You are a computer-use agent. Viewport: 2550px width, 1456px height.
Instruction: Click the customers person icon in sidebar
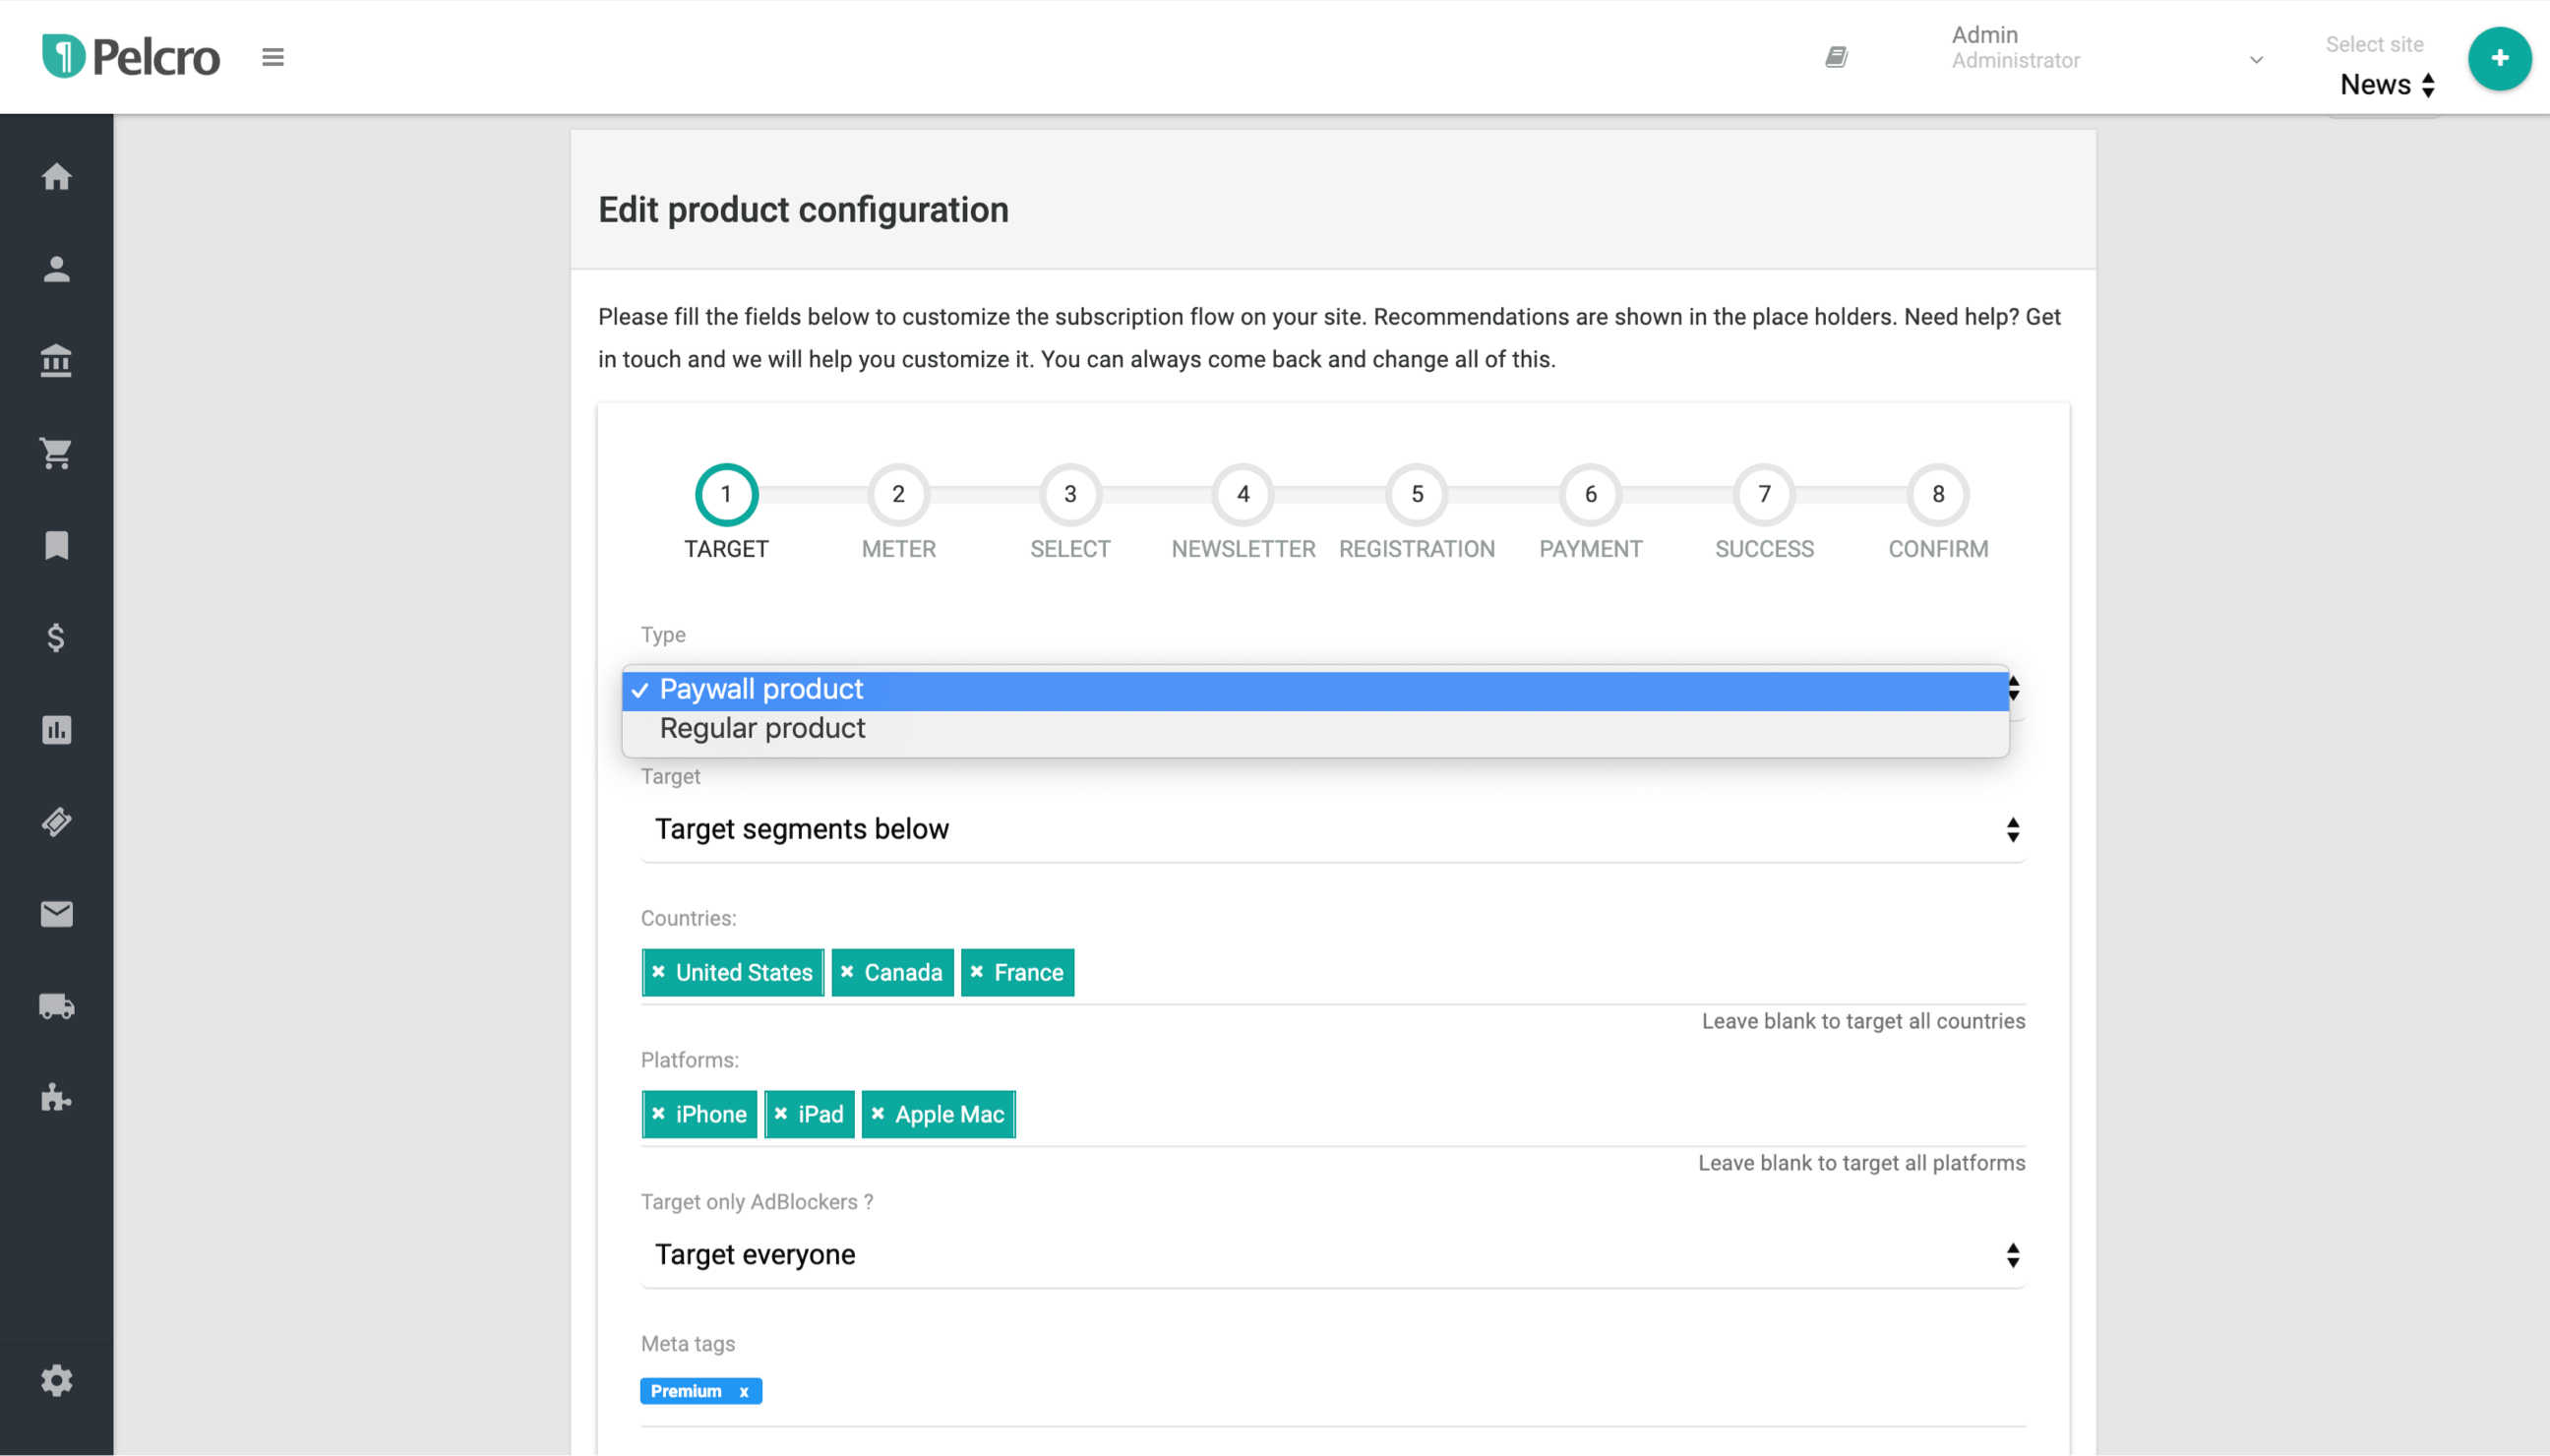point(56,269)
